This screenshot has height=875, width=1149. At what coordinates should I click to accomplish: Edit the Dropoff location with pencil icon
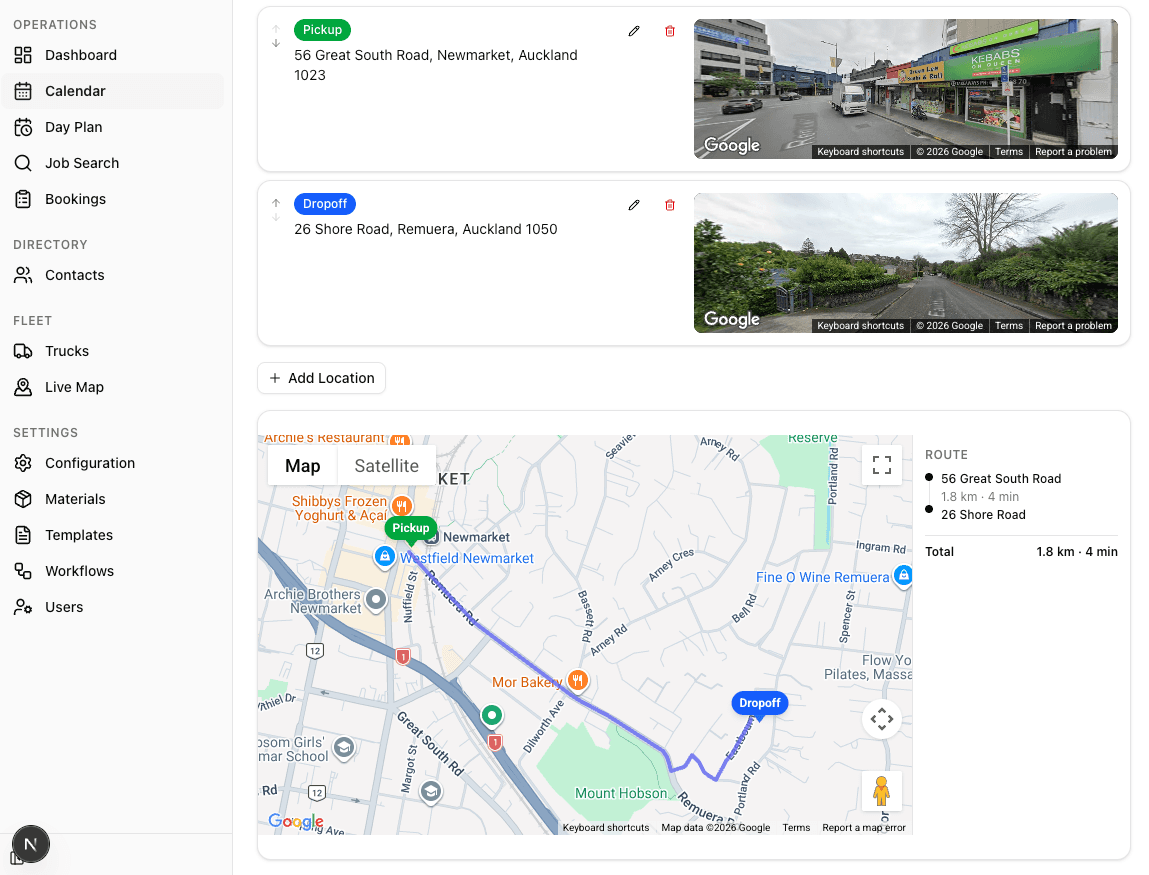(633, 205)
